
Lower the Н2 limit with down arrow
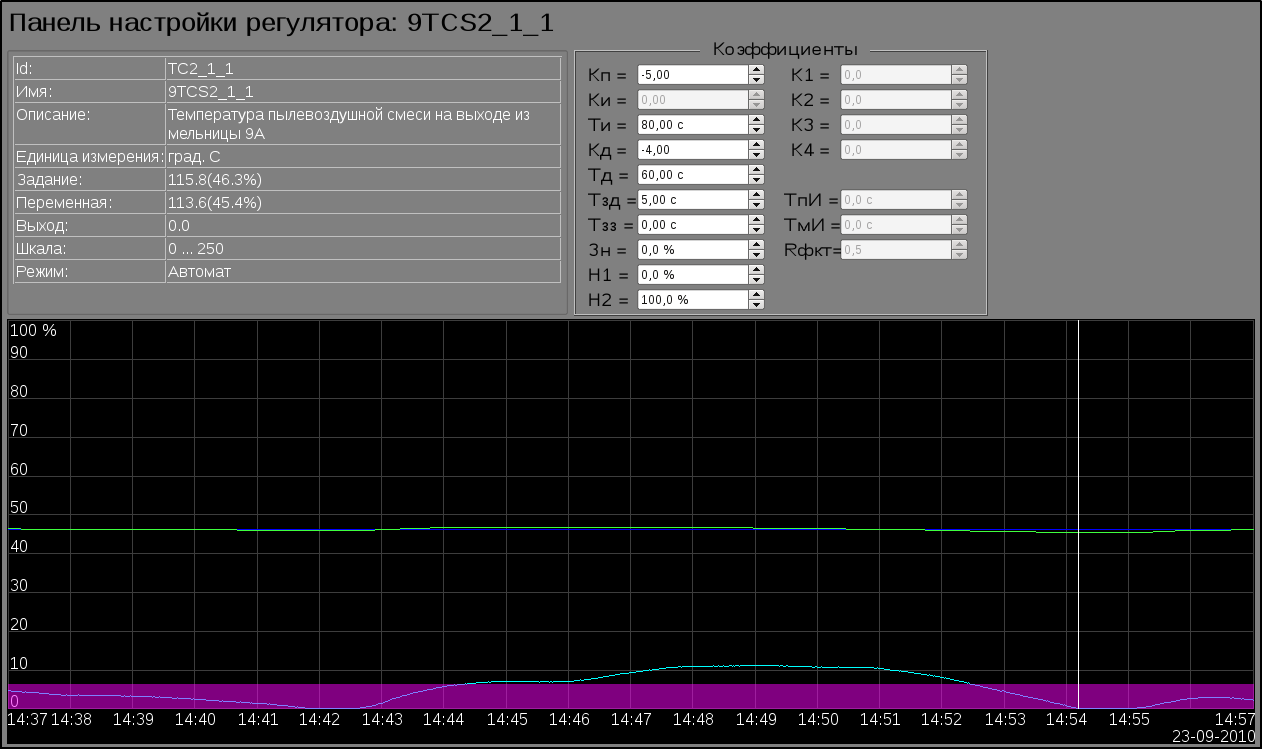point(757,304)
